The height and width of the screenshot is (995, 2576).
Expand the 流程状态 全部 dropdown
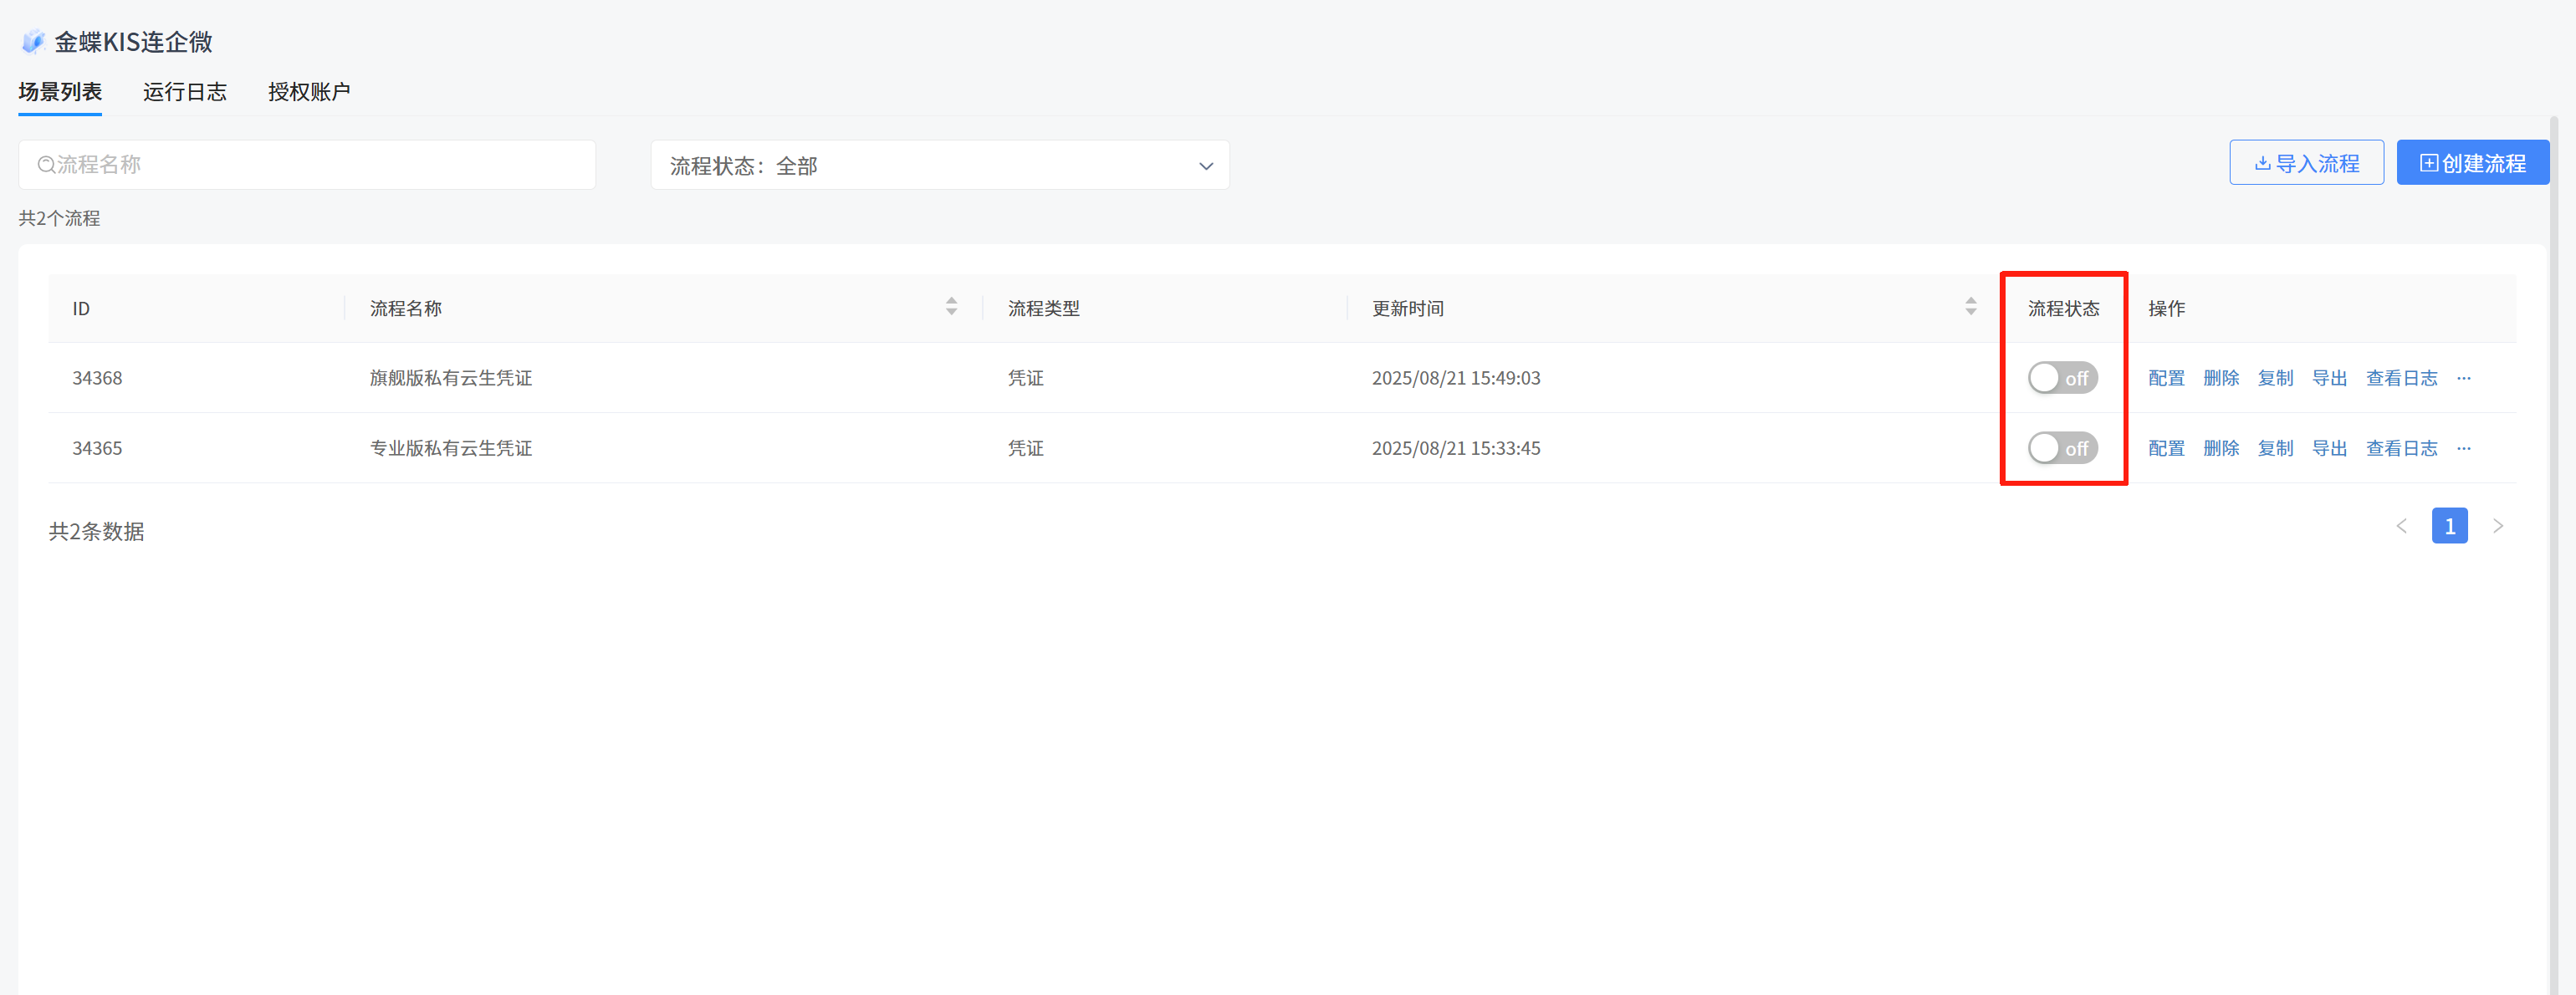pyautogui.click(x=939, y=165)
